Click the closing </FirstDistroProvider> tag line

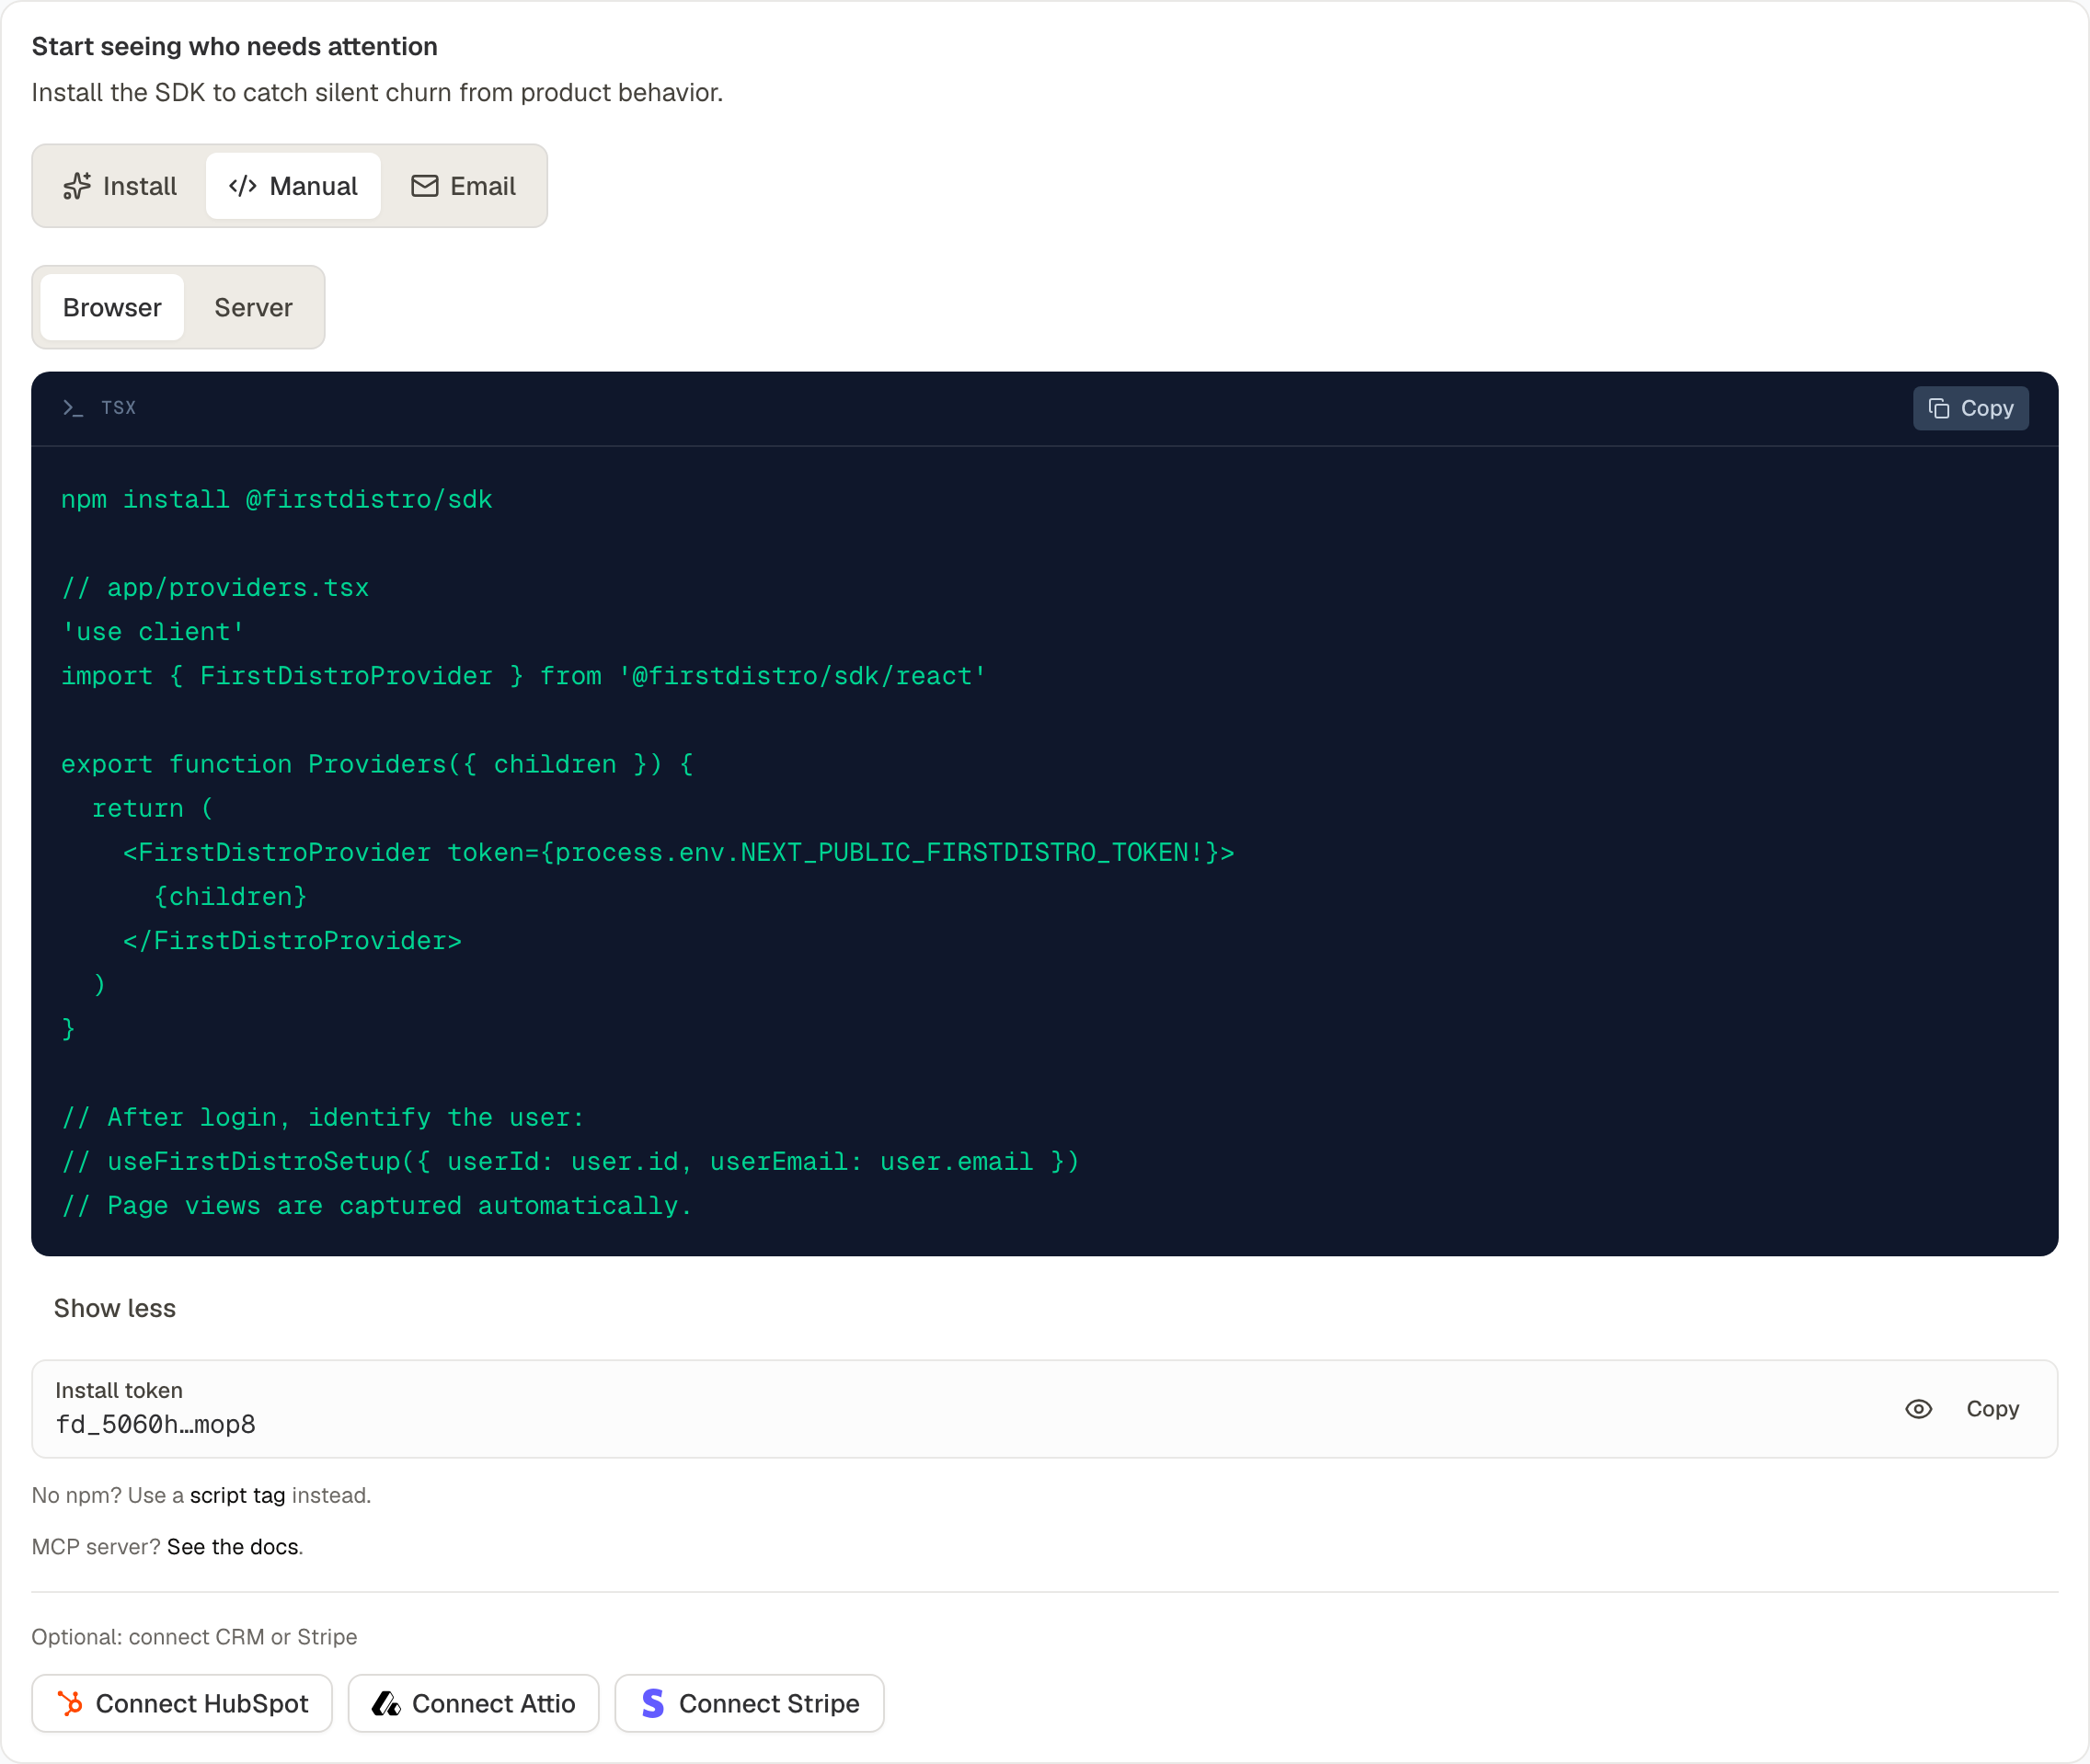(x=292, y=941)
